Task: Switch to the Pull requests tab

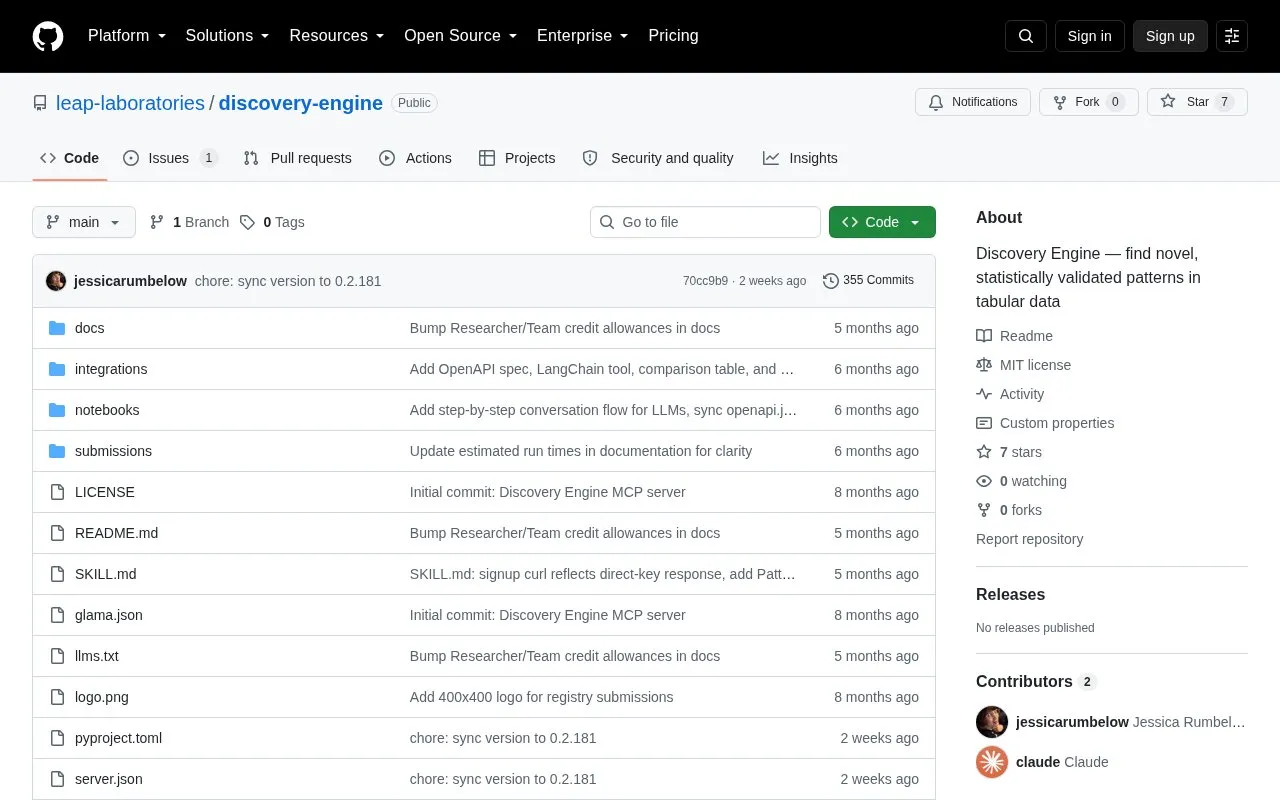Action: pos(297,158)
